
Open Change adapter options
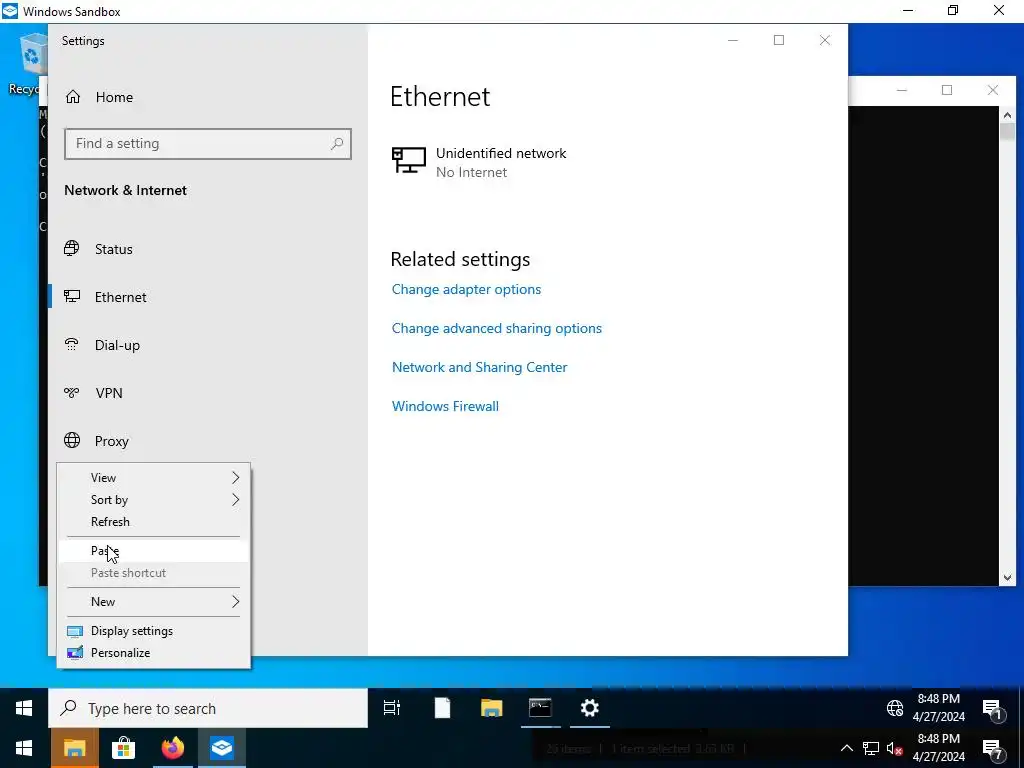click(x=466, y=289)
